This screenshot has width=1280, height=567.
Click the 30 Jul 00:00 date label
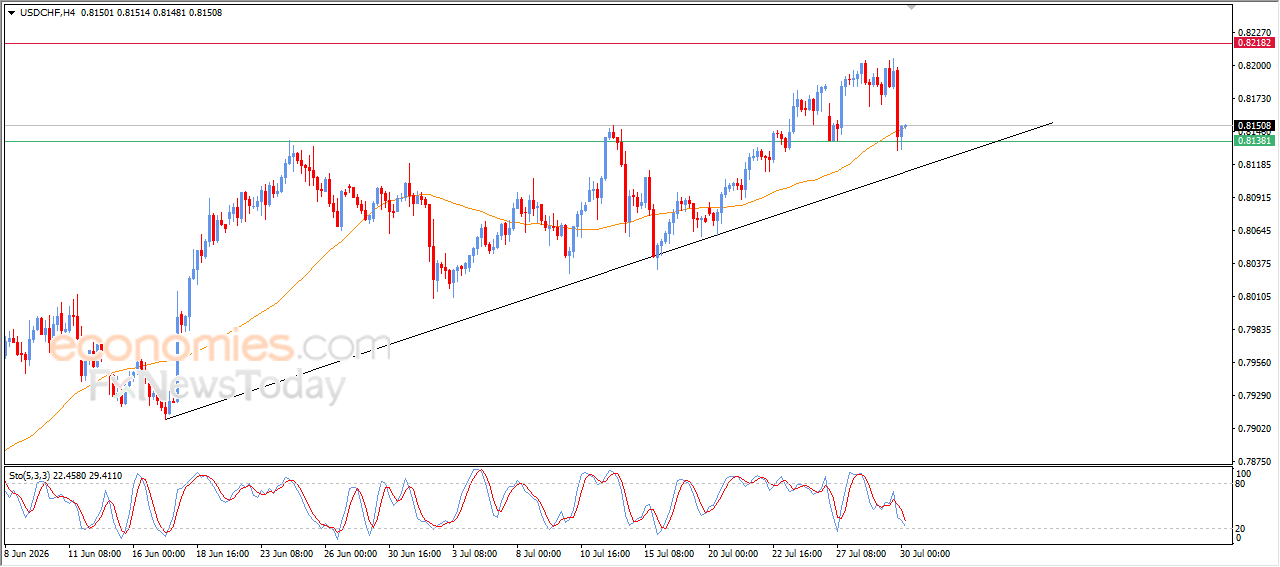click(x=925, y=552)
